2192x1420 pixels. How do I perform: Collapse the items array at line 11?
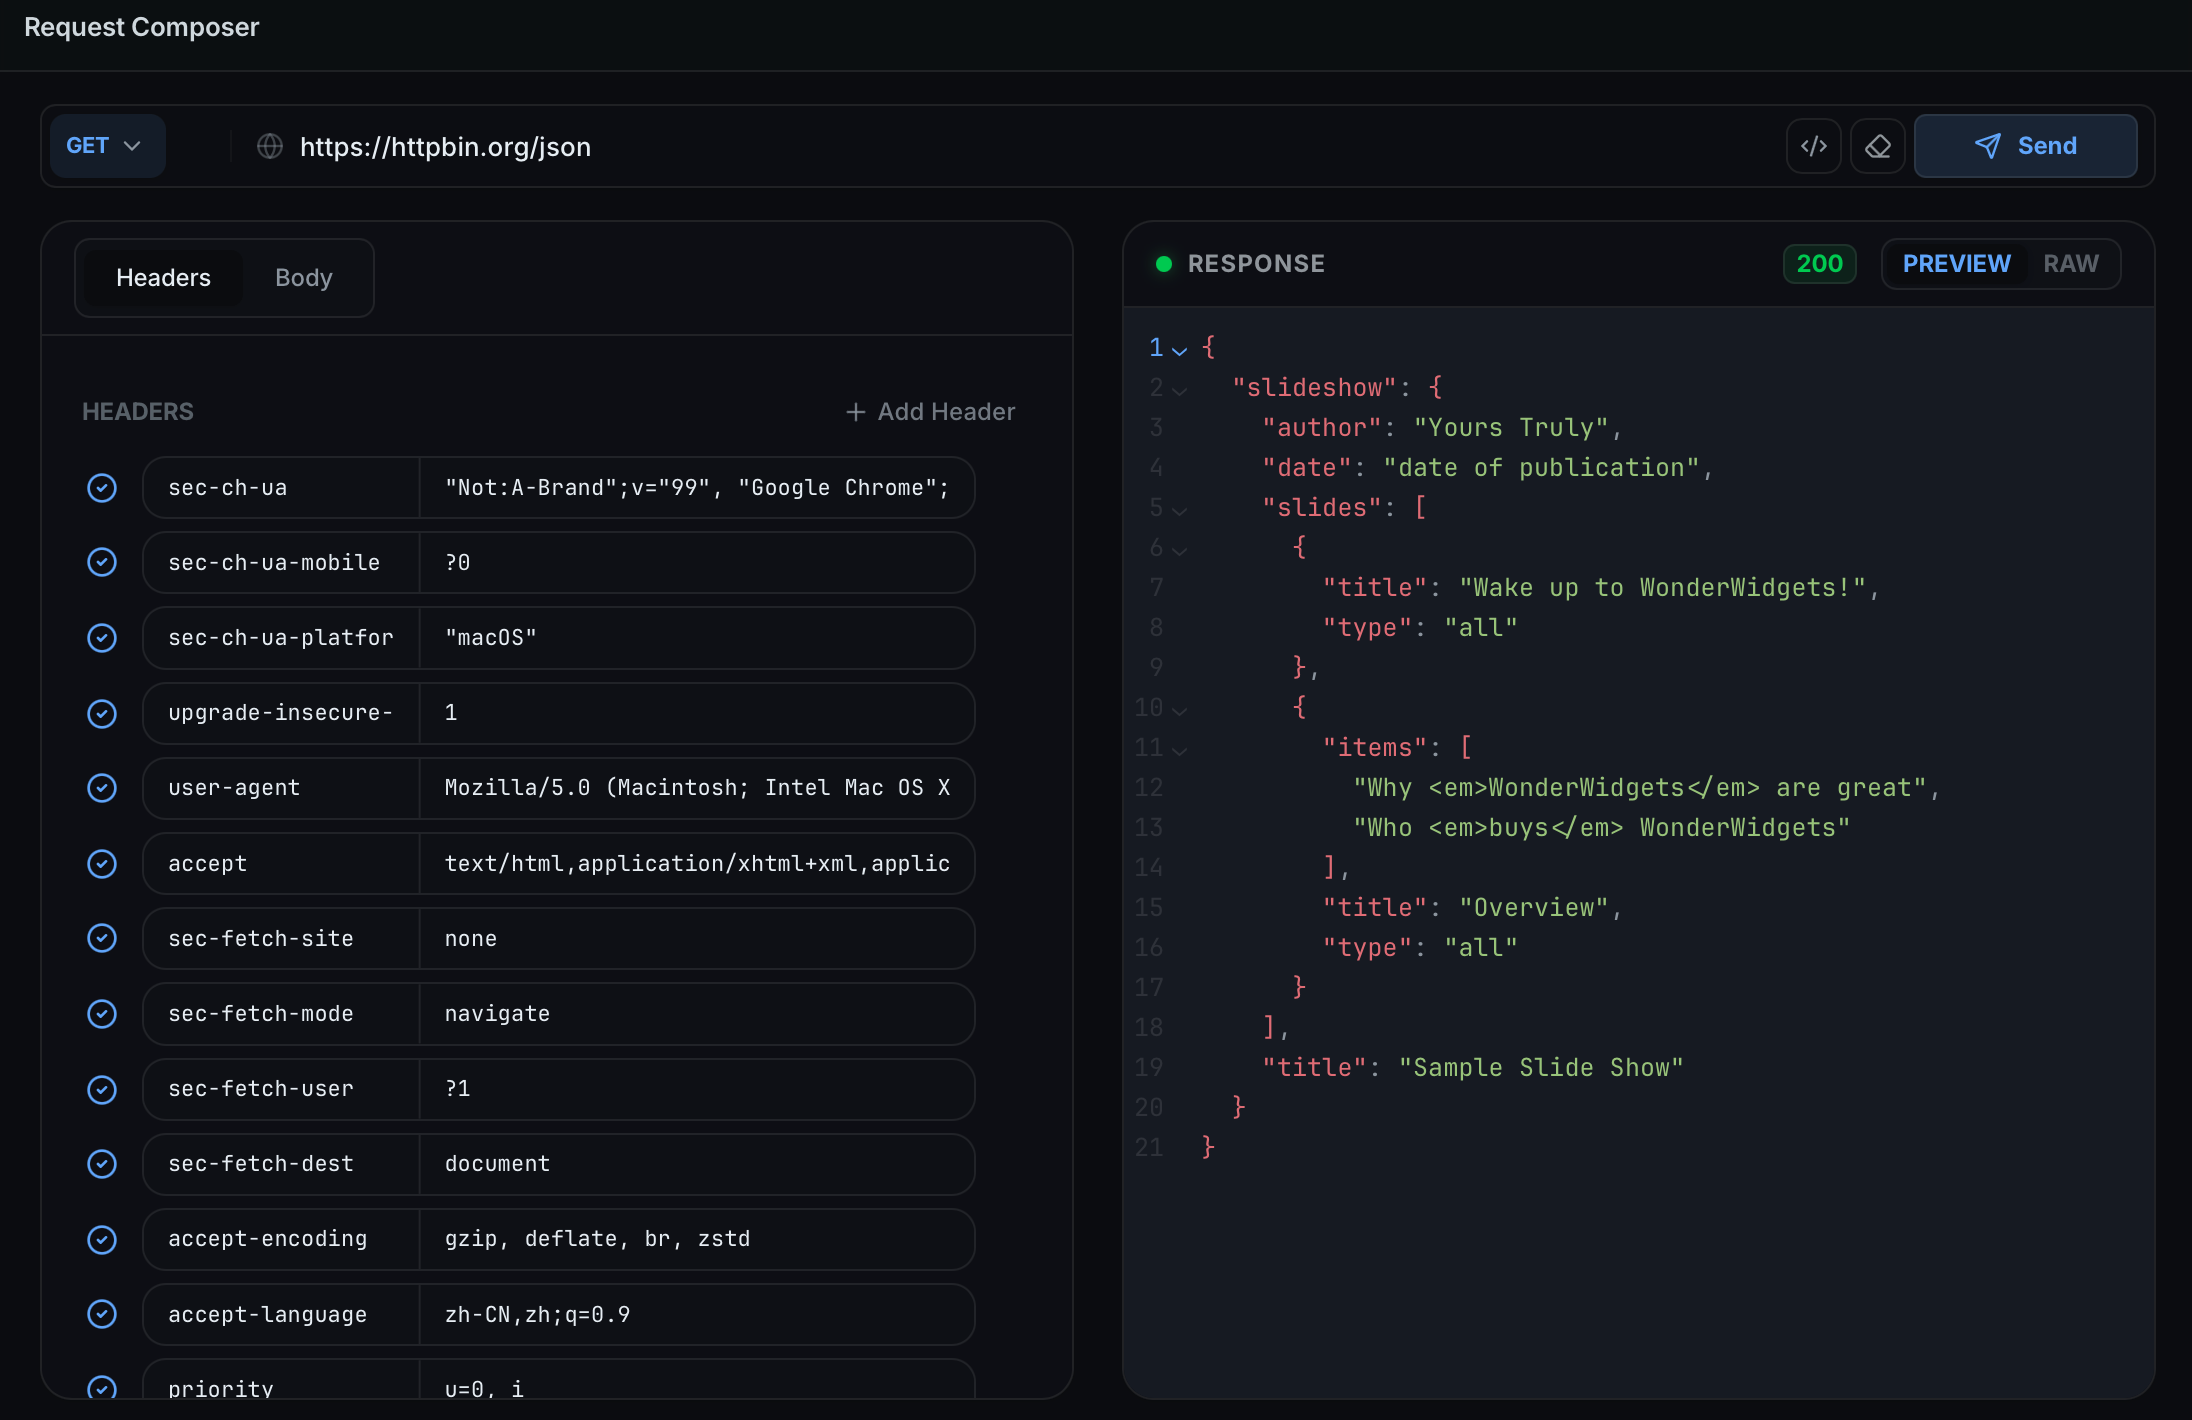1181,749
